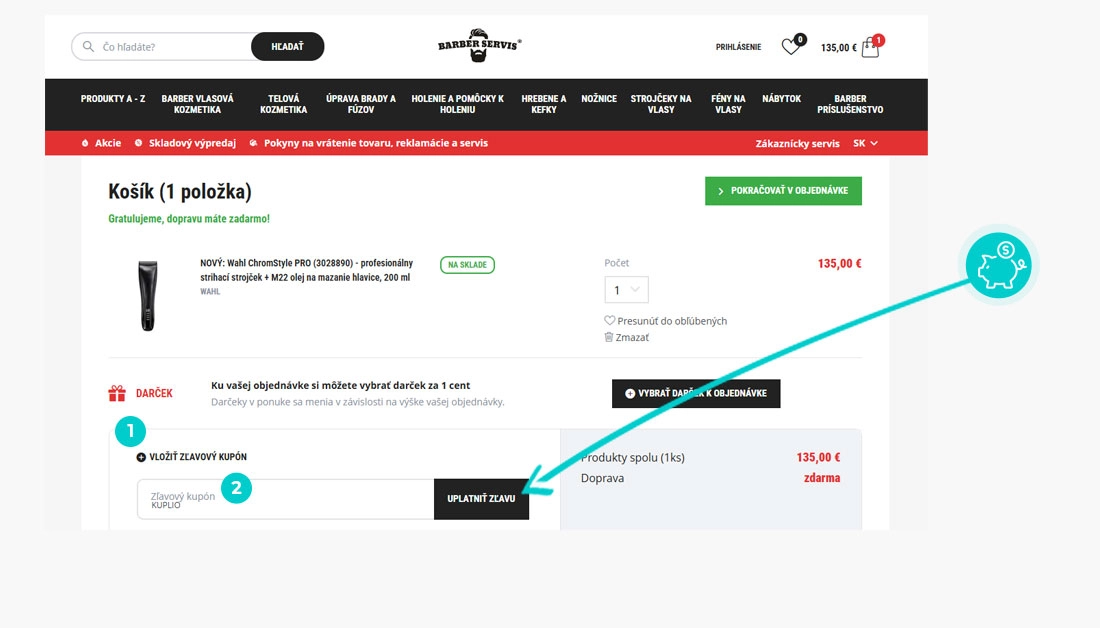Screen dimensions: 1100x628
Task: Open the shopping bag cart icon
Action: (871, 48)
